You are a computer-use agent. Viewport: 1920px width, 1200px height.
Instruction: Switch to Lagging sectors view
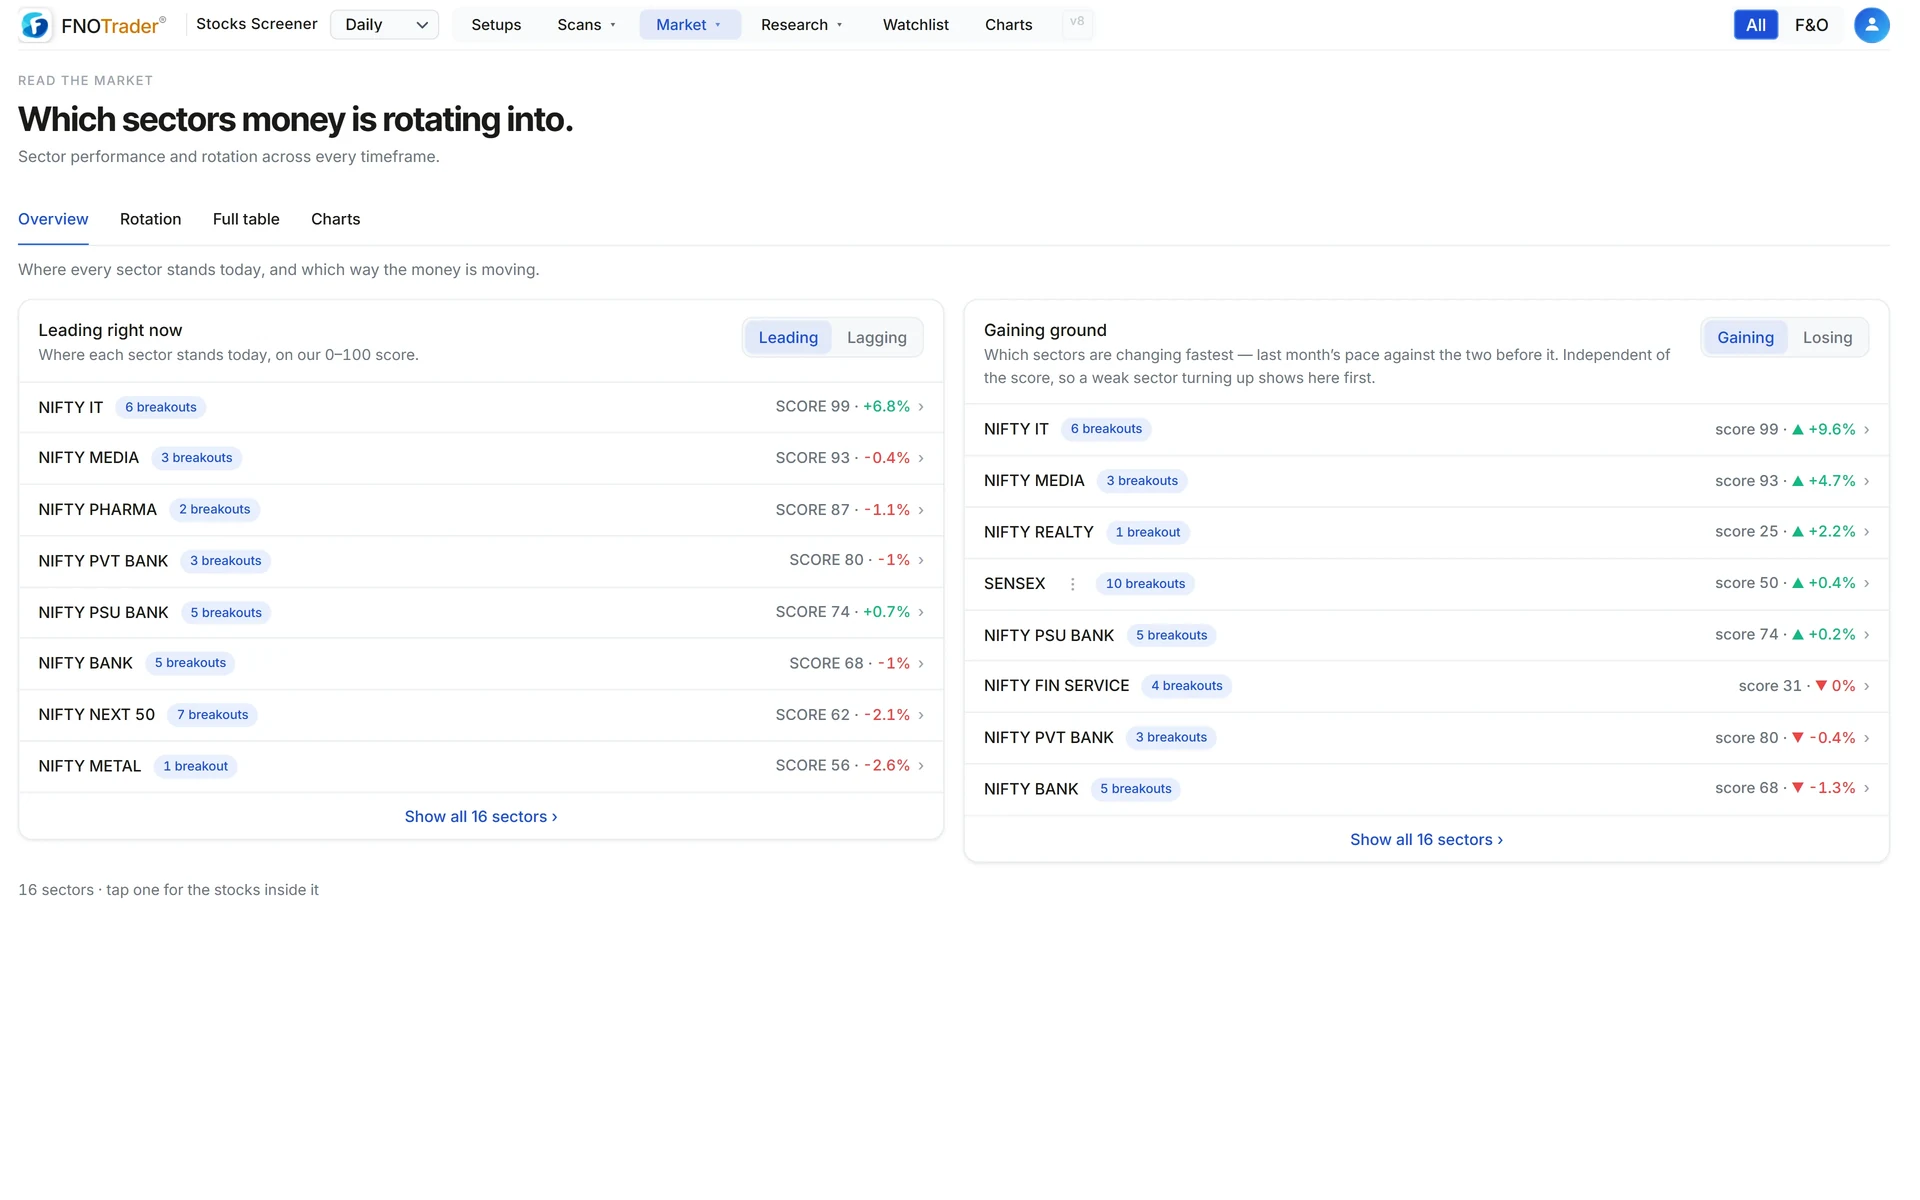(876, 338)
